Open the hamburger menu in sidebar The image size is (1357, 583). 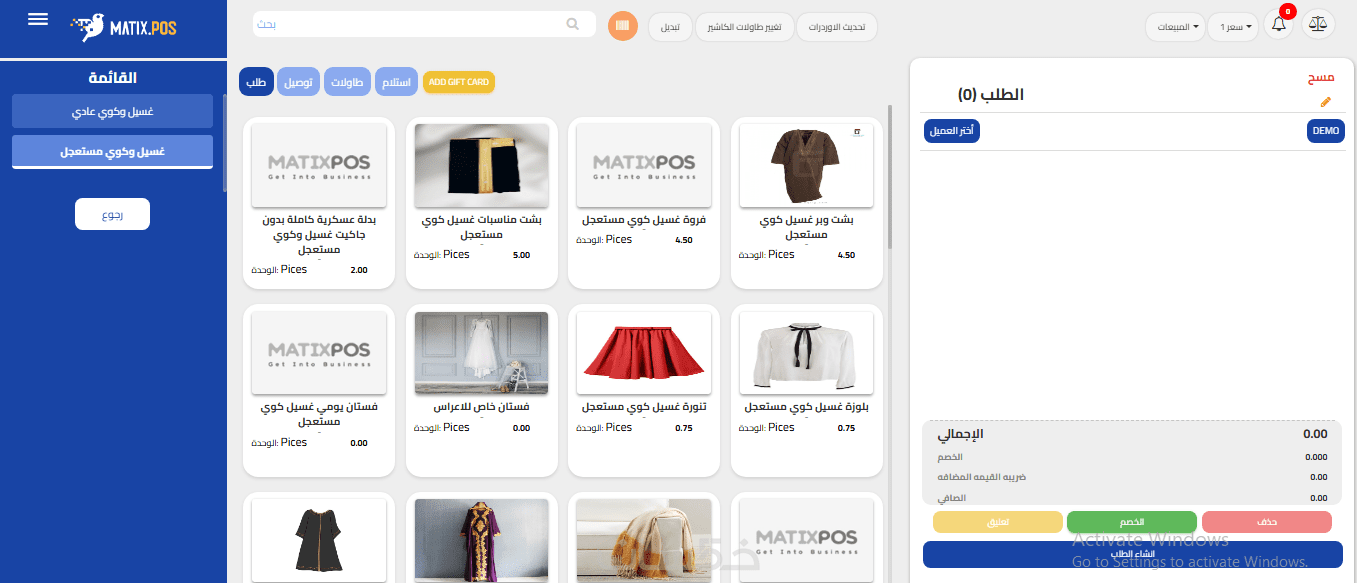[38, 20]
